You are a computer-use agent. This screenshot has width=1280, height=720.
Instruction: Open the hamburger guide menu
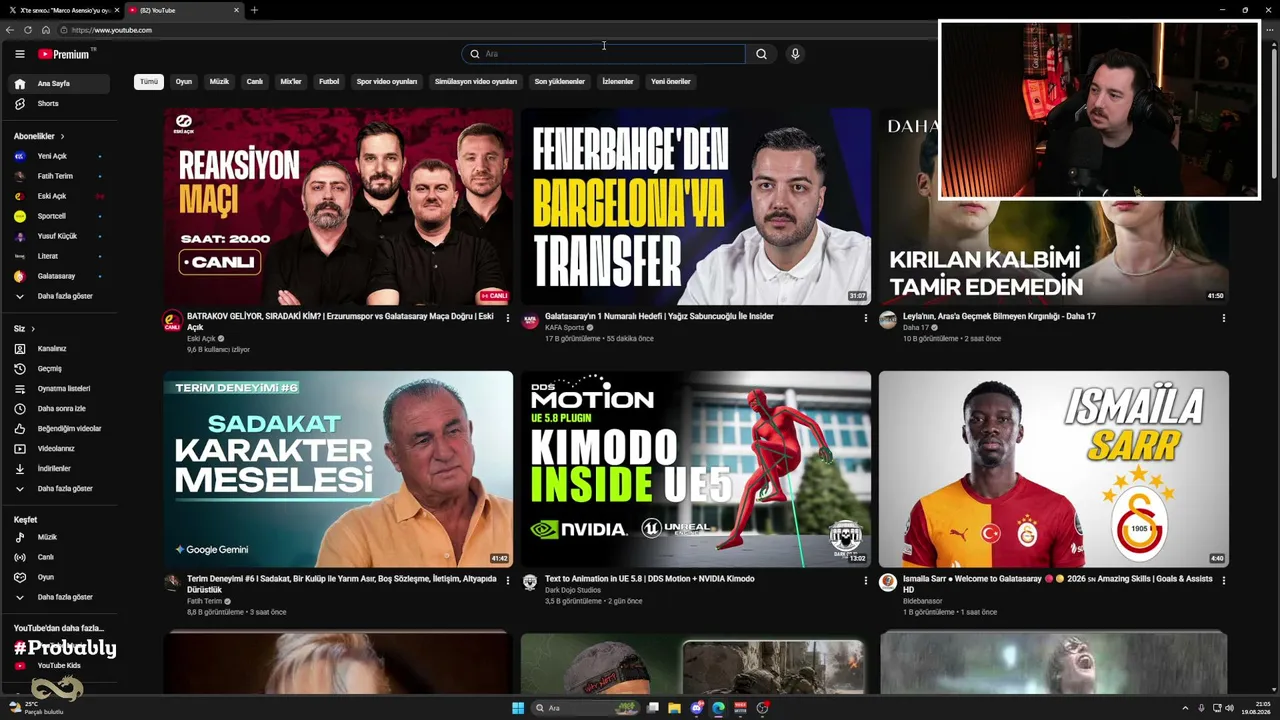19,54
